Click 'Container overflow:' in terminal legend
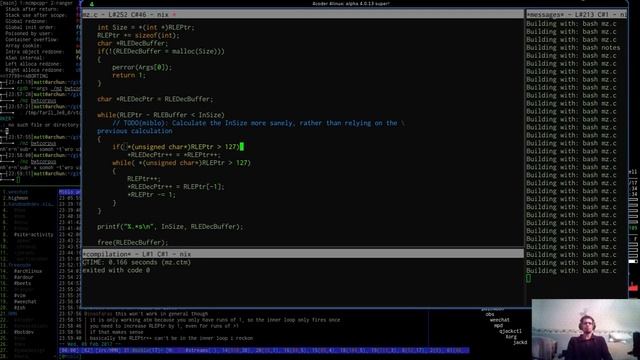Viewport: 640px width, 360px height. point(32,40)
